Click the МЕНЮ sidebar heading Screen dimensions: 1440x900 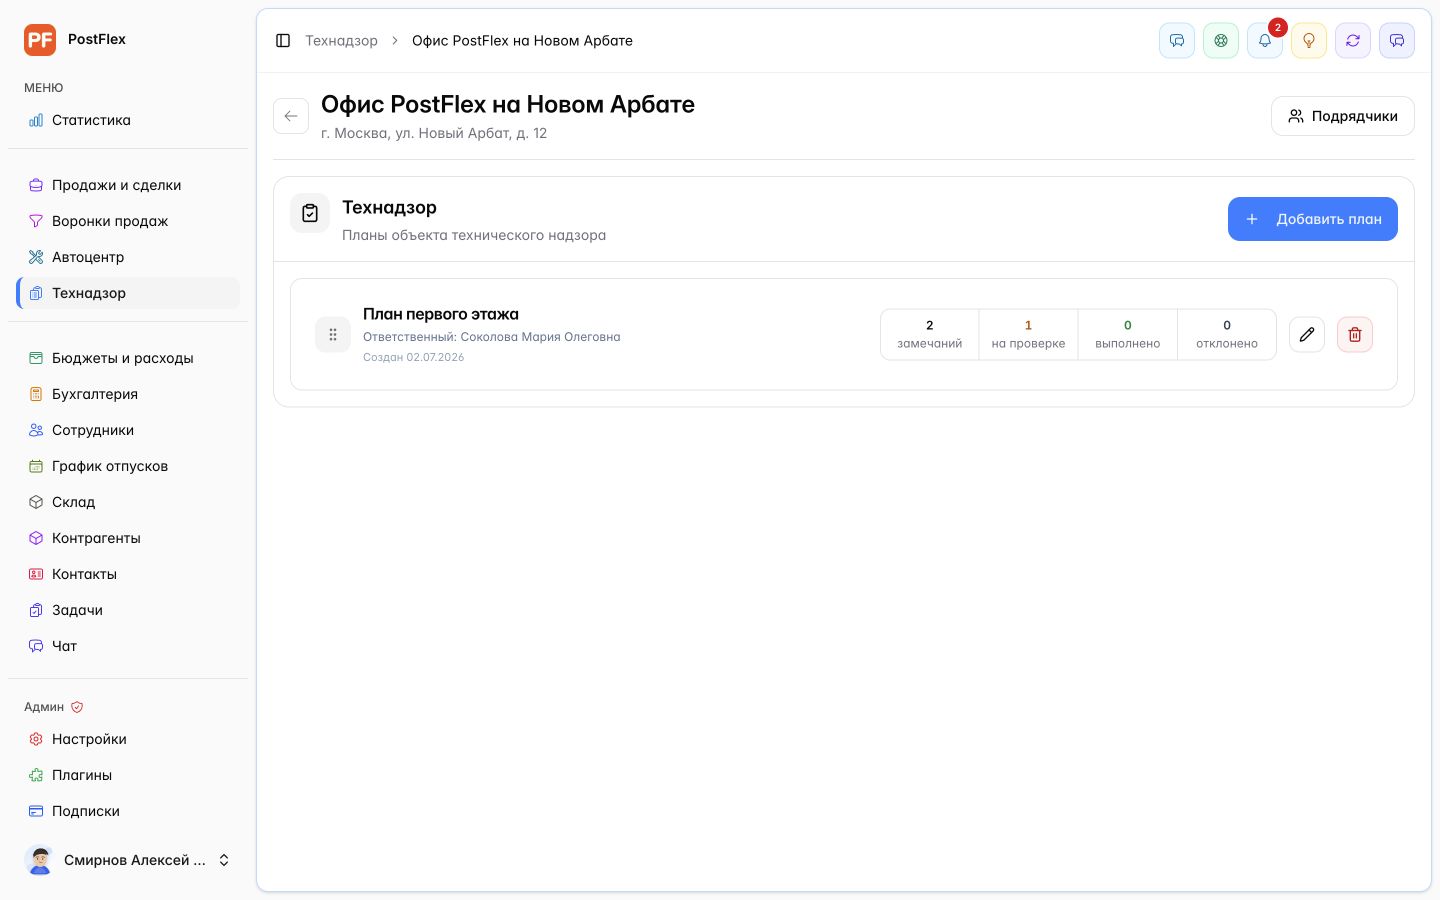44,88
